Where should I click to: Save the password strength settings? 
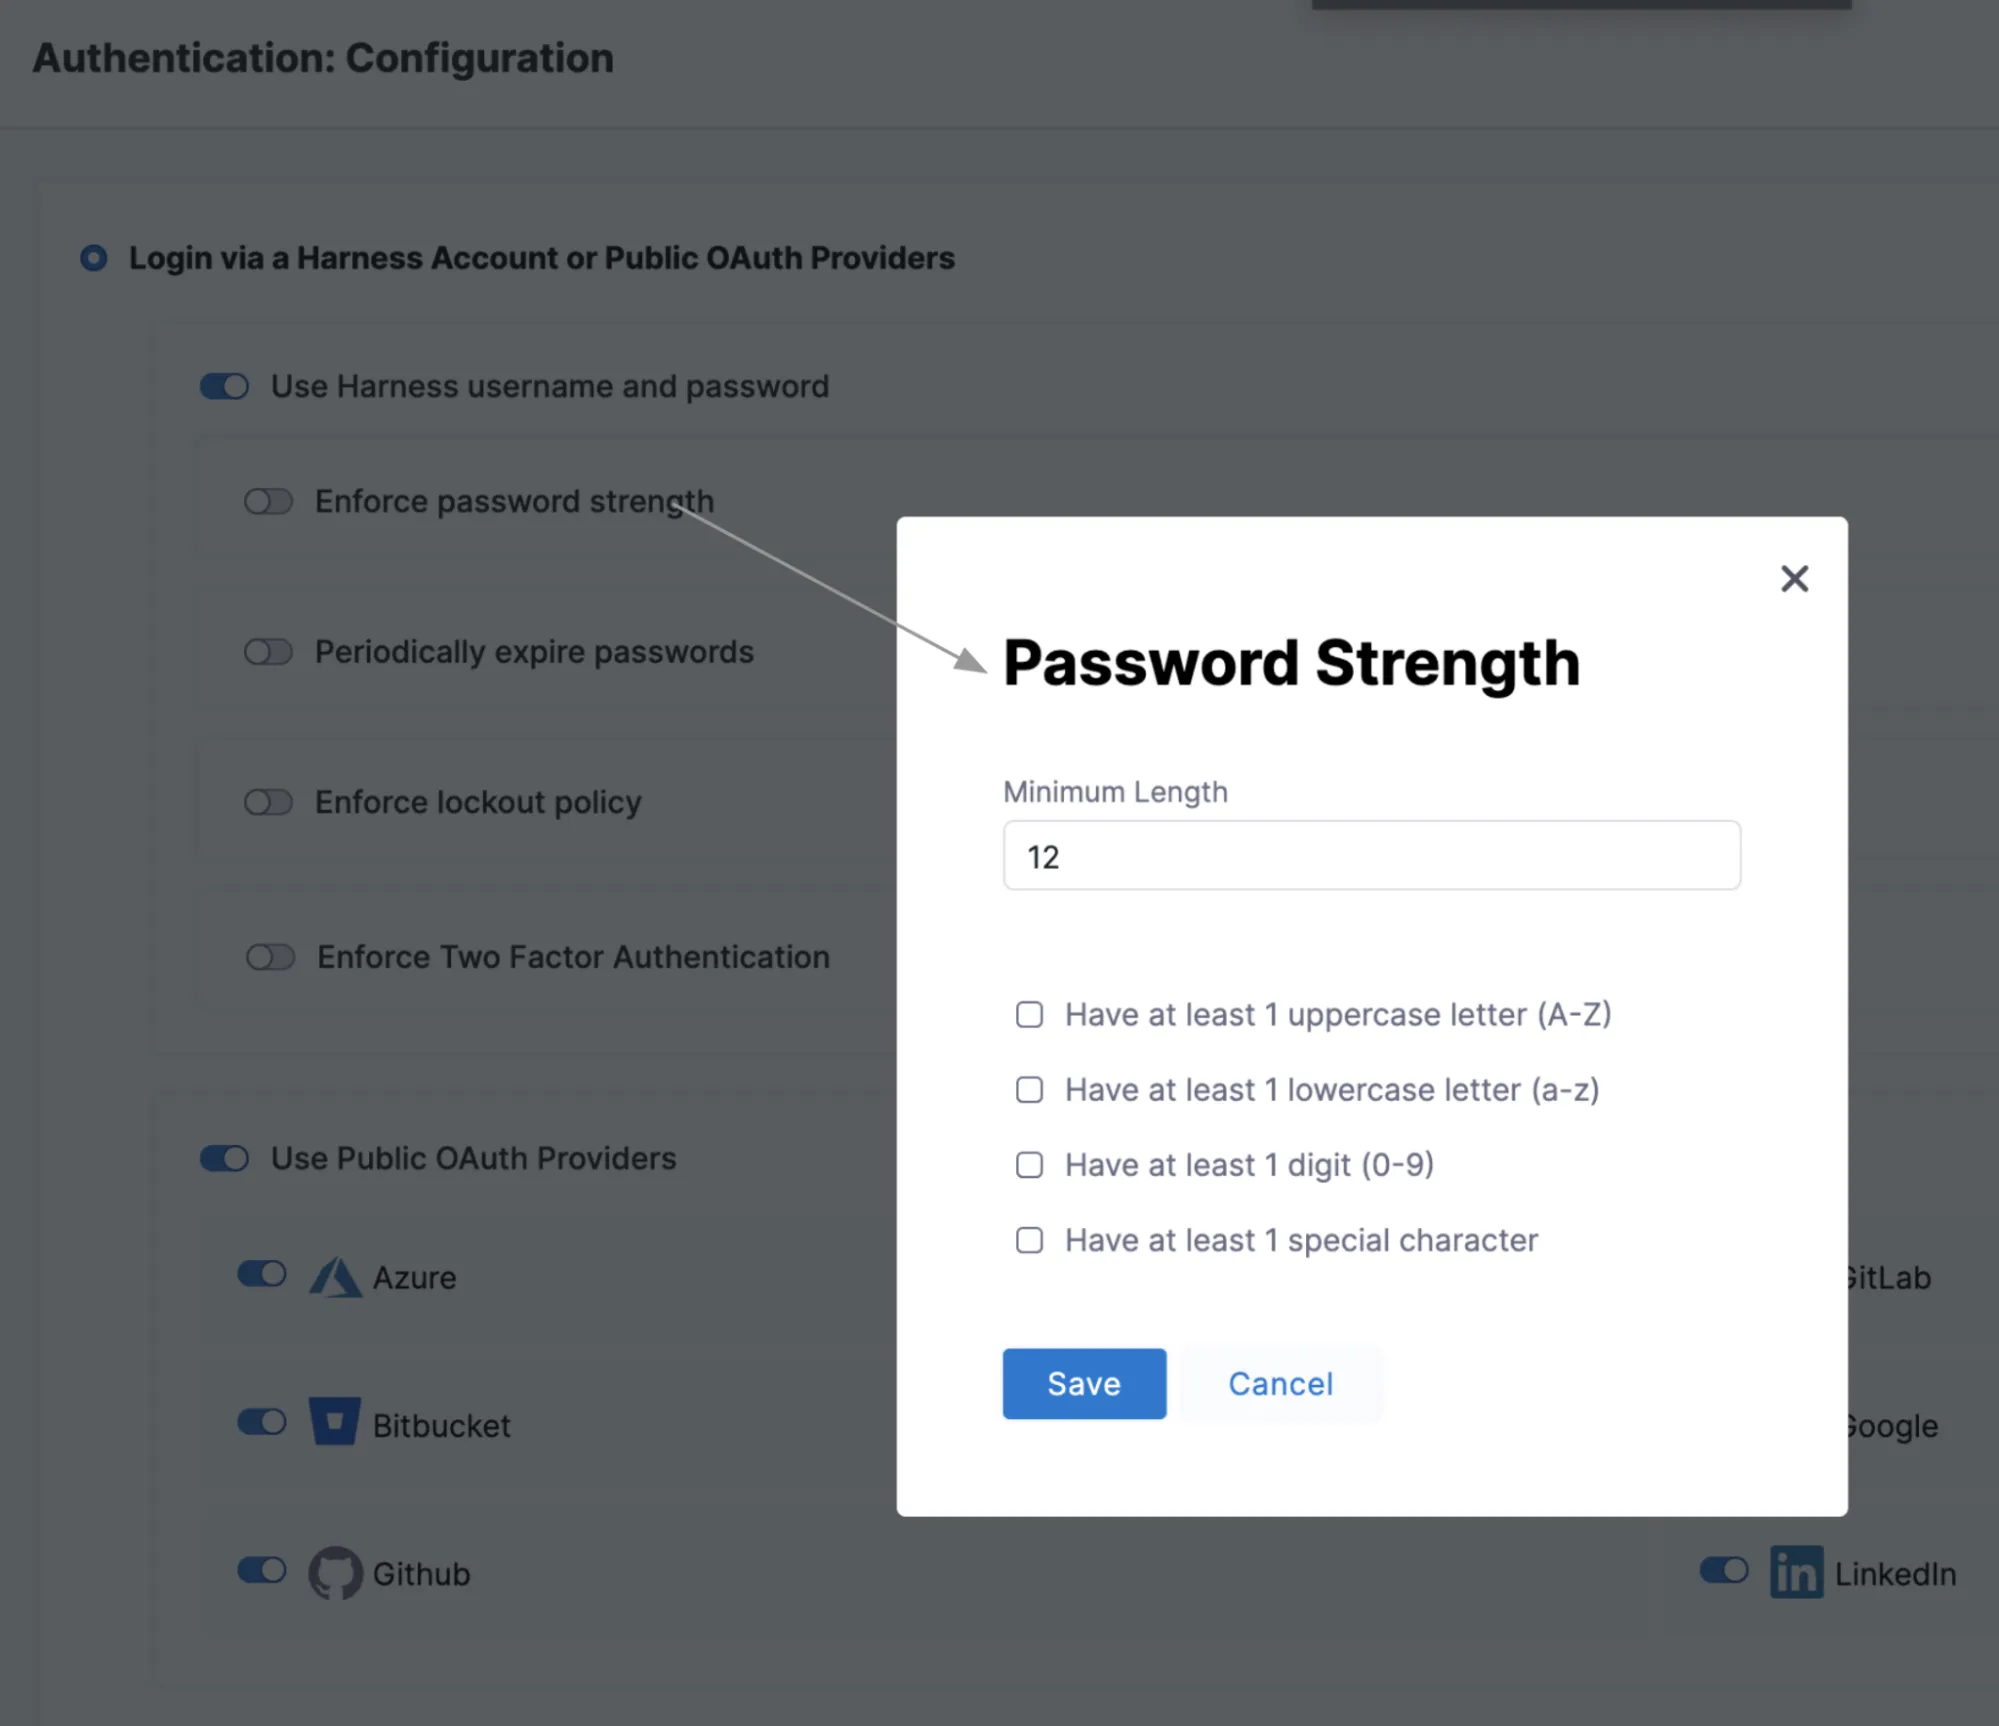(x=1083, y=1383)
